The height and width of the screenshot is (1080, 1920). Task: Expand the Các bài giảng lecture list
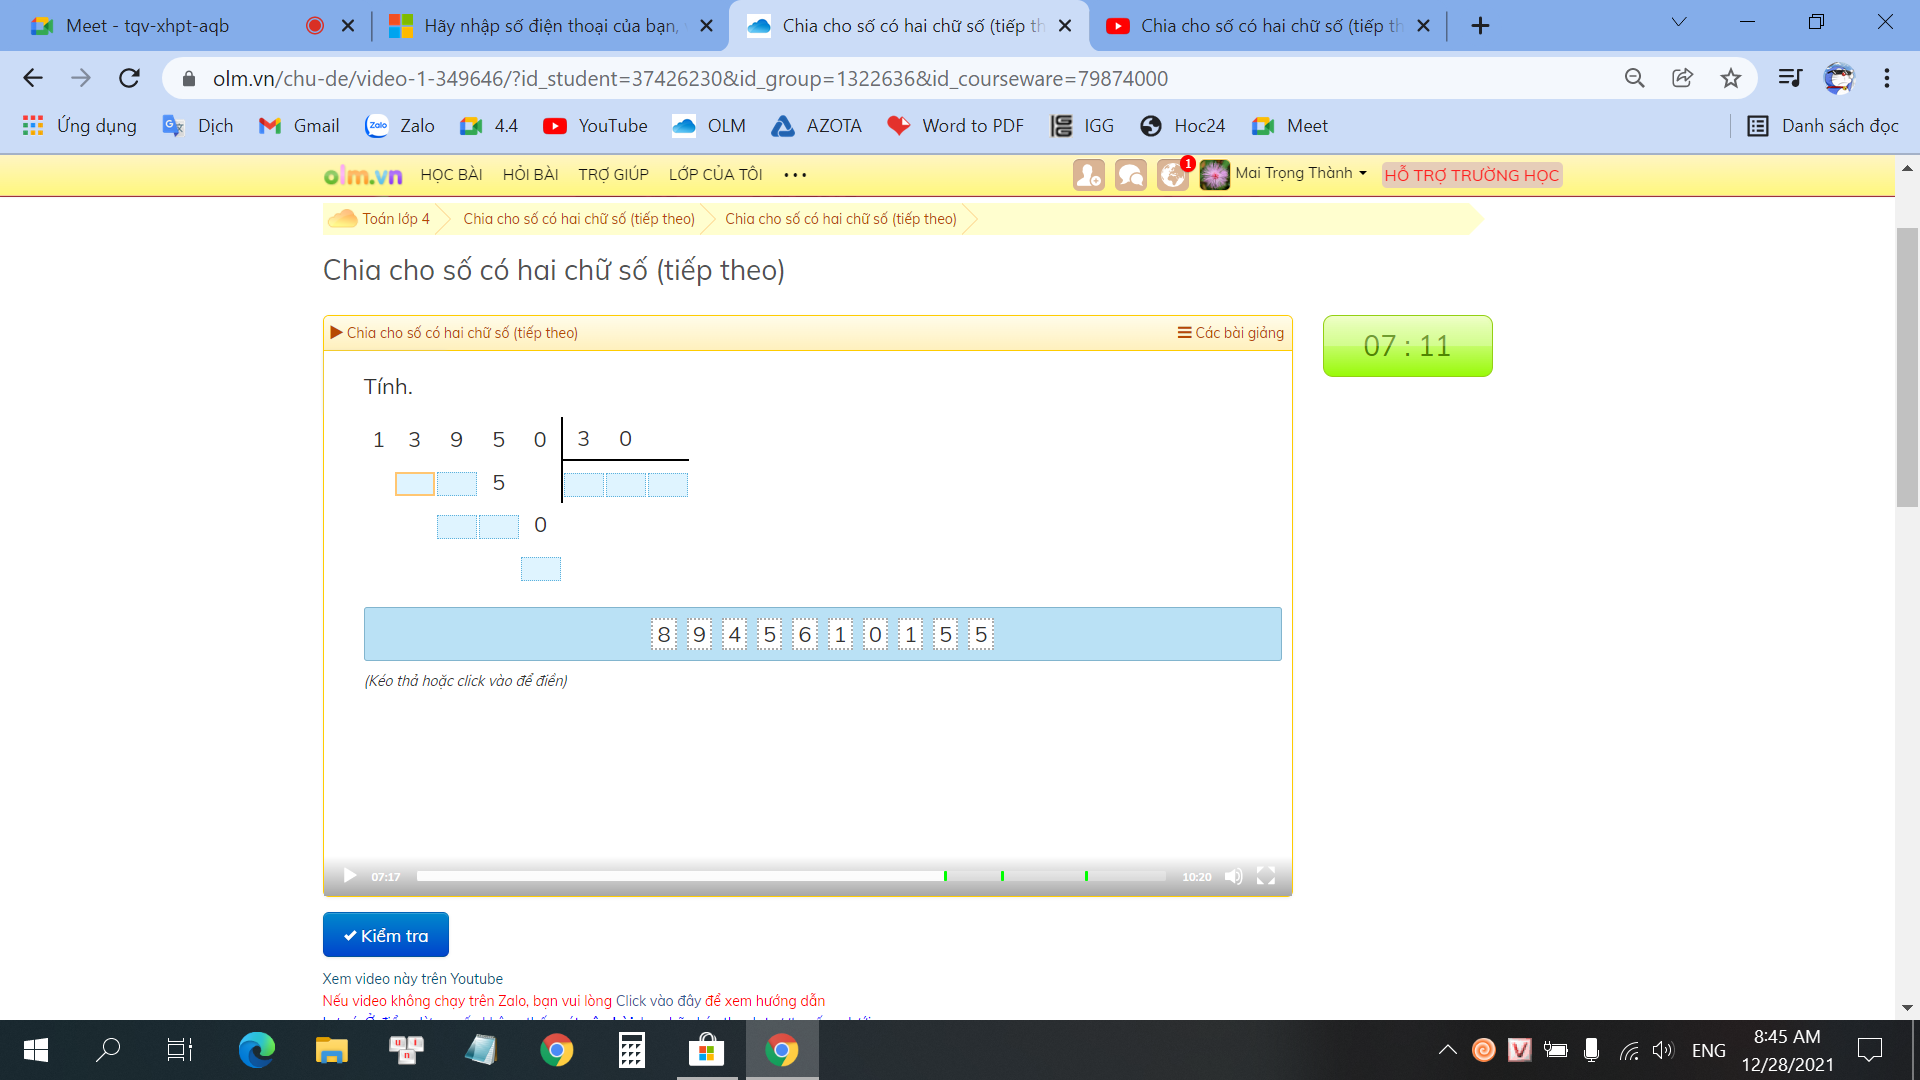tap(1231, 333)
